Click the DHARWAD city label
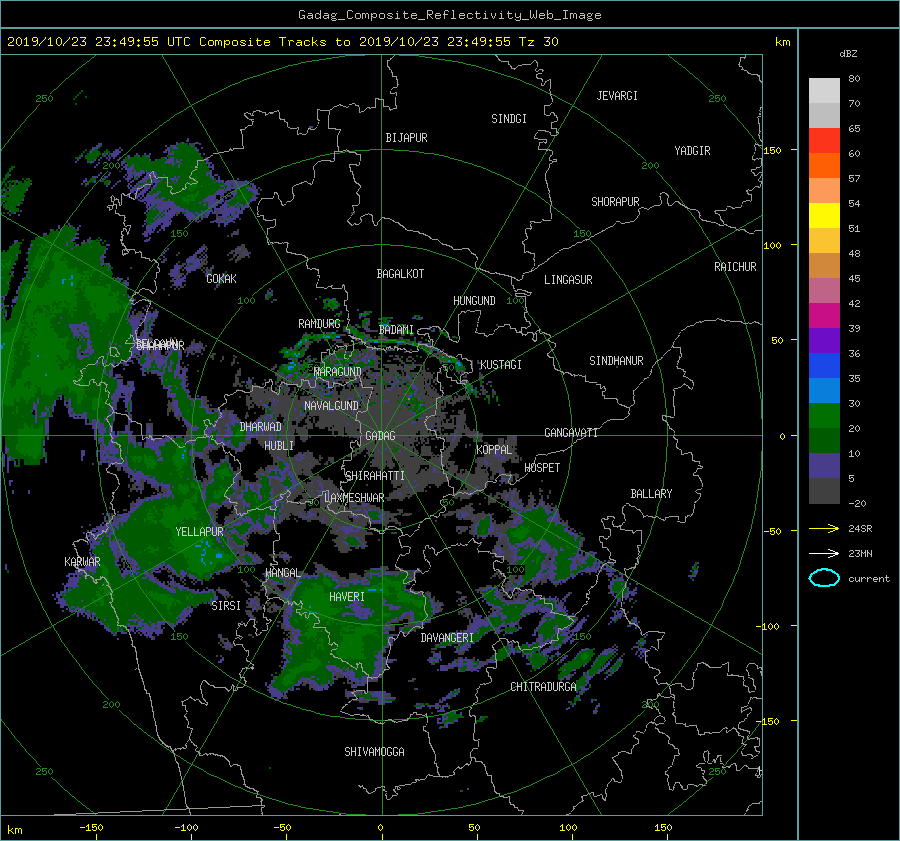The image size is (900, 841). coord(261,427)
